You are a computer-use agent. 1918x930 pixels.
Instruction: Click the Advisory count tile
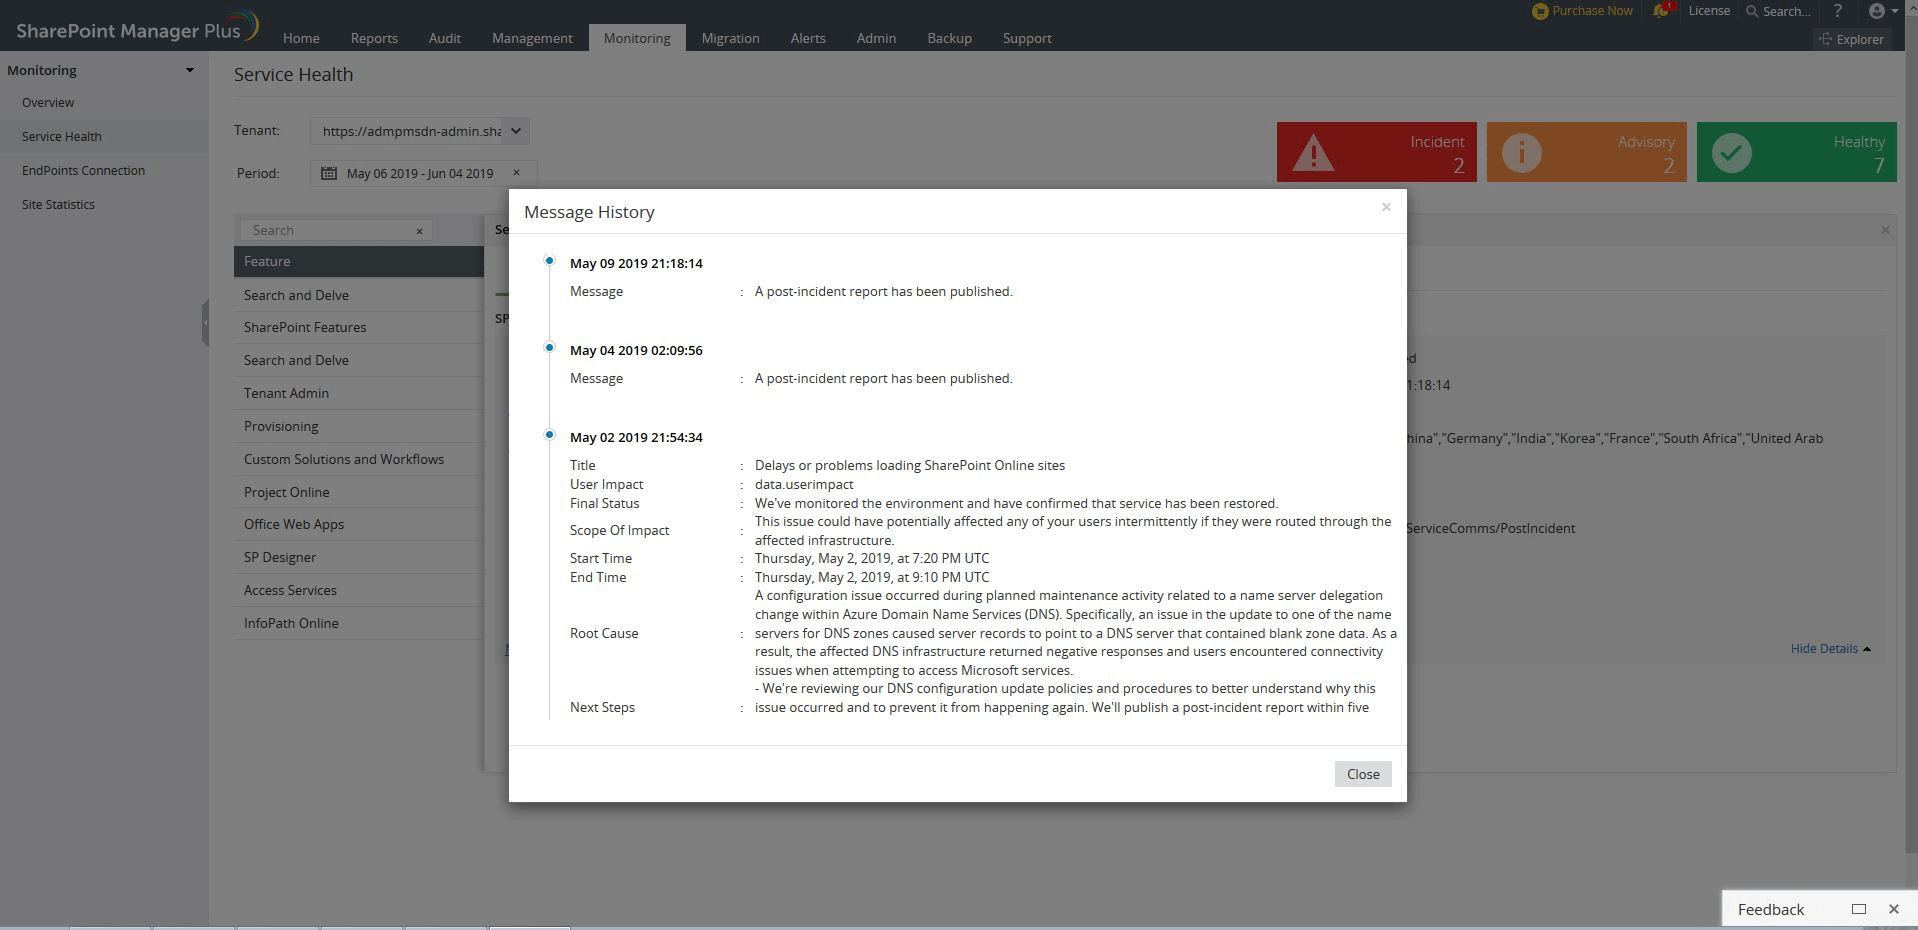1587,152
